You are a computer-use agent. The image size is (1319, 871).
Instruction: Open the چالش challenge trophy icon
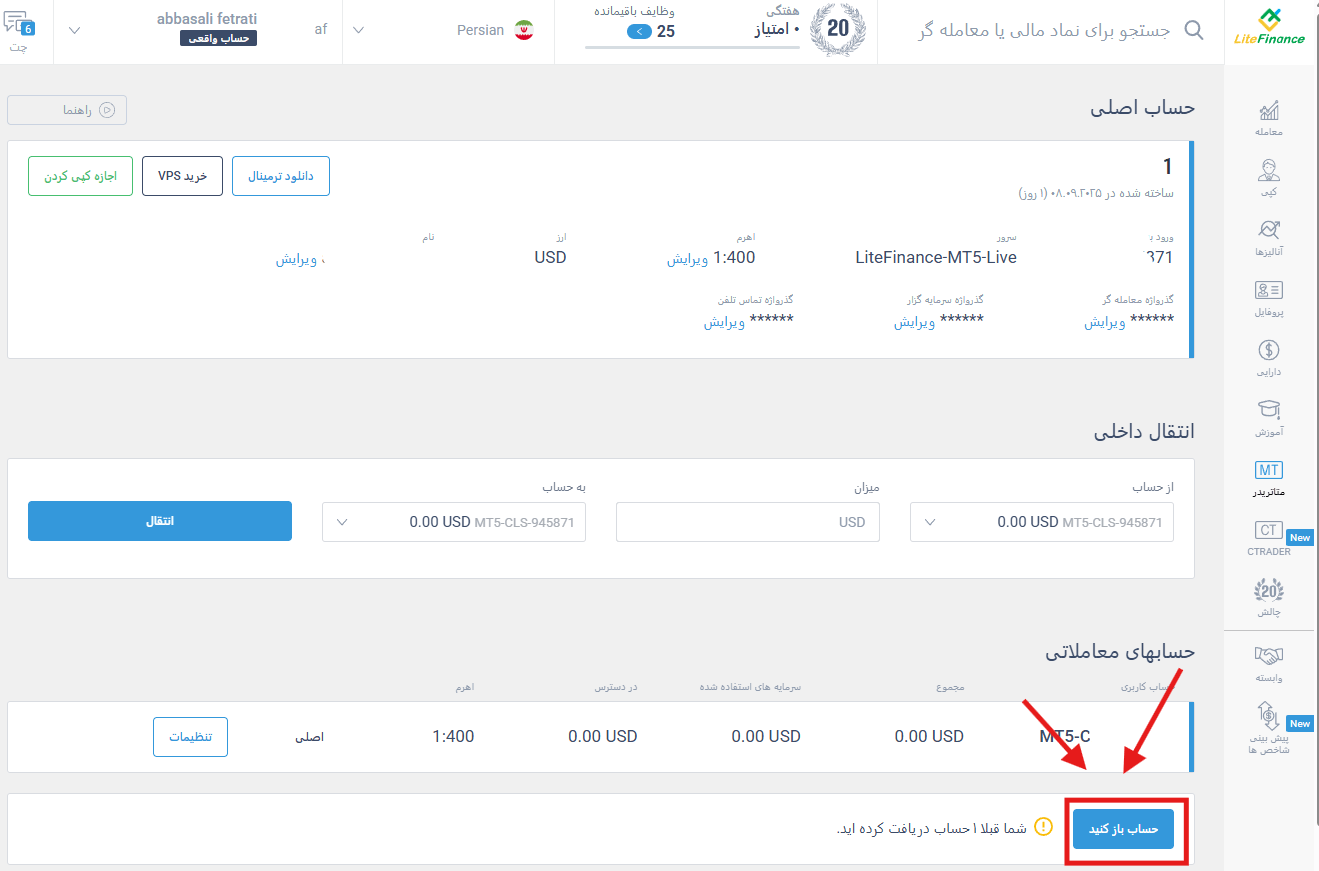(1268, 592)
